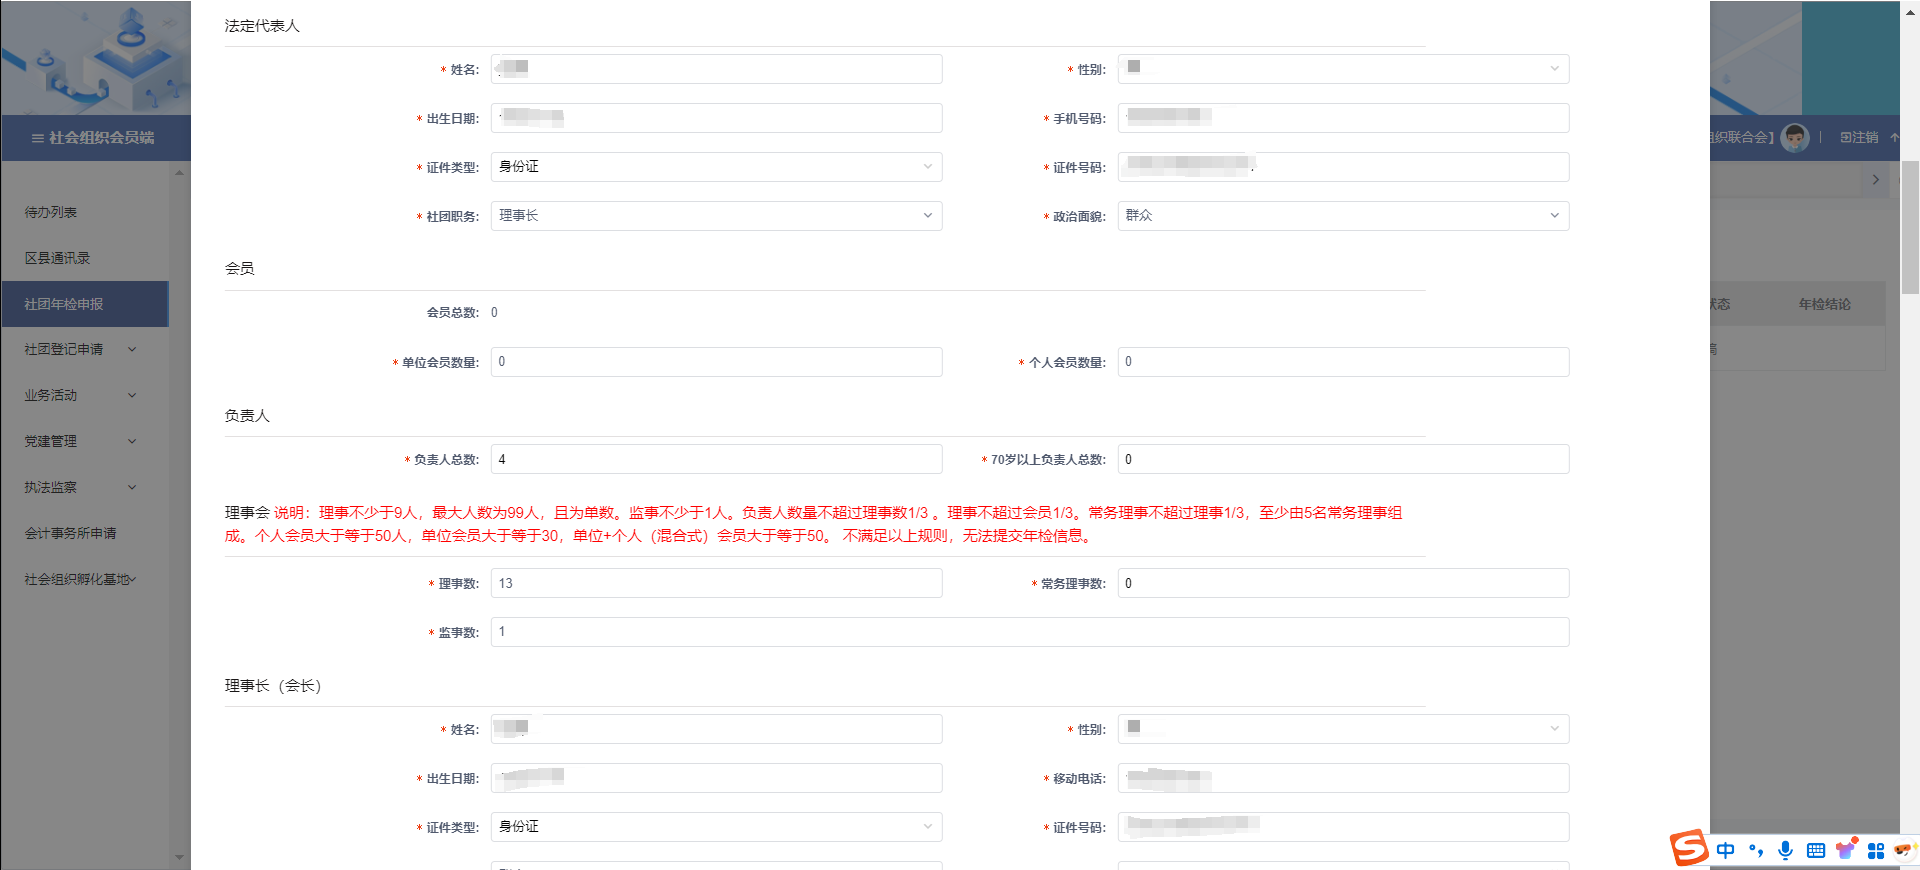Open the Sogou soft keyboard icon
This screenshot has height=870, width=1920.
[1816, 850]
